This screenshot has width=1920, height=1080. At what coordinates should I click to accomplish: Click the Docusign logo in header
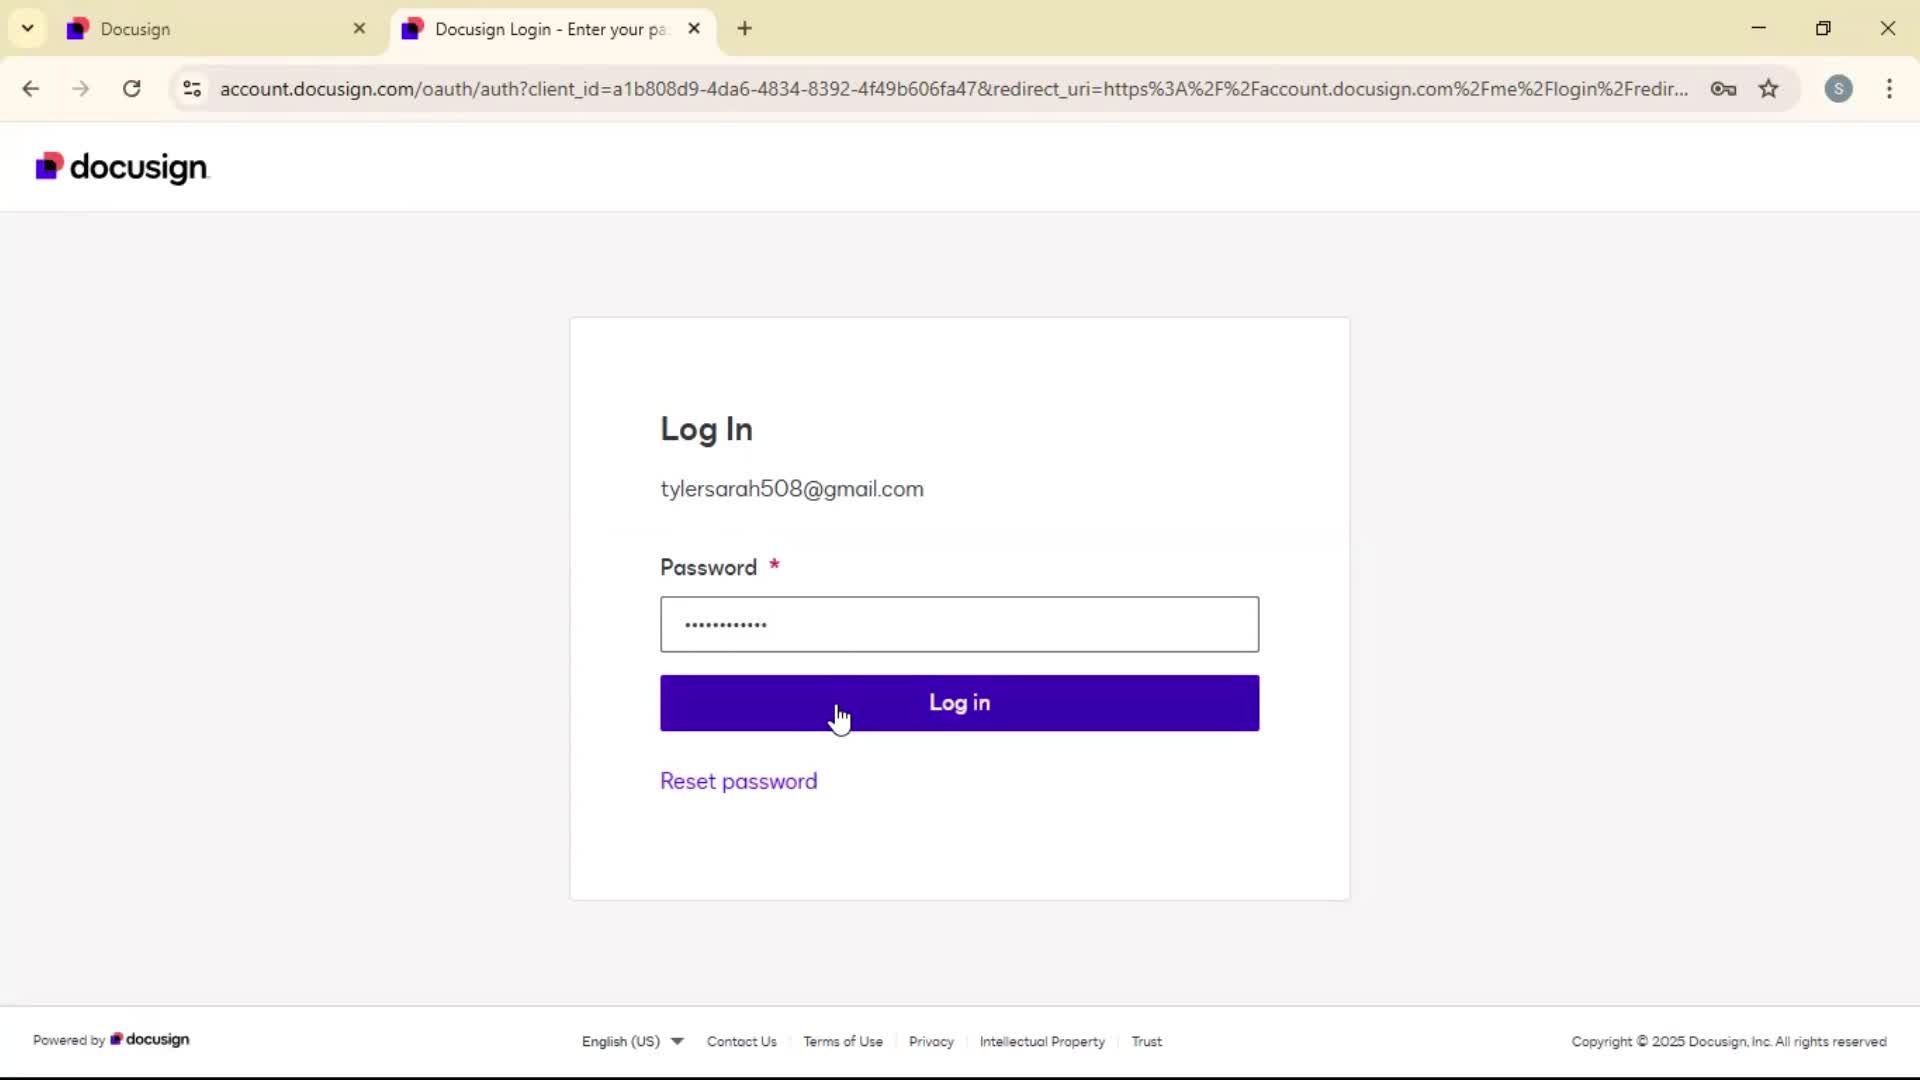coord(122,167)
